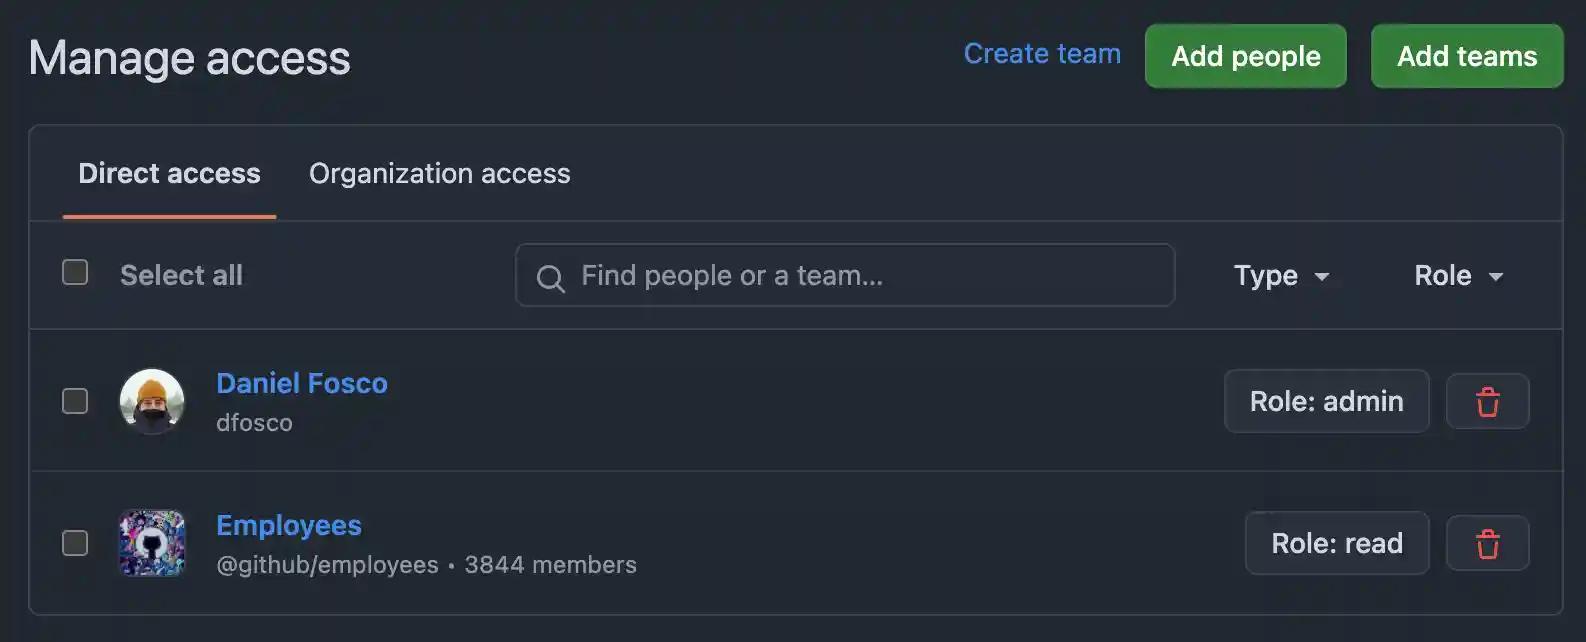Click the Add people button
The image size is (1586, 642).
(1245, 56)
